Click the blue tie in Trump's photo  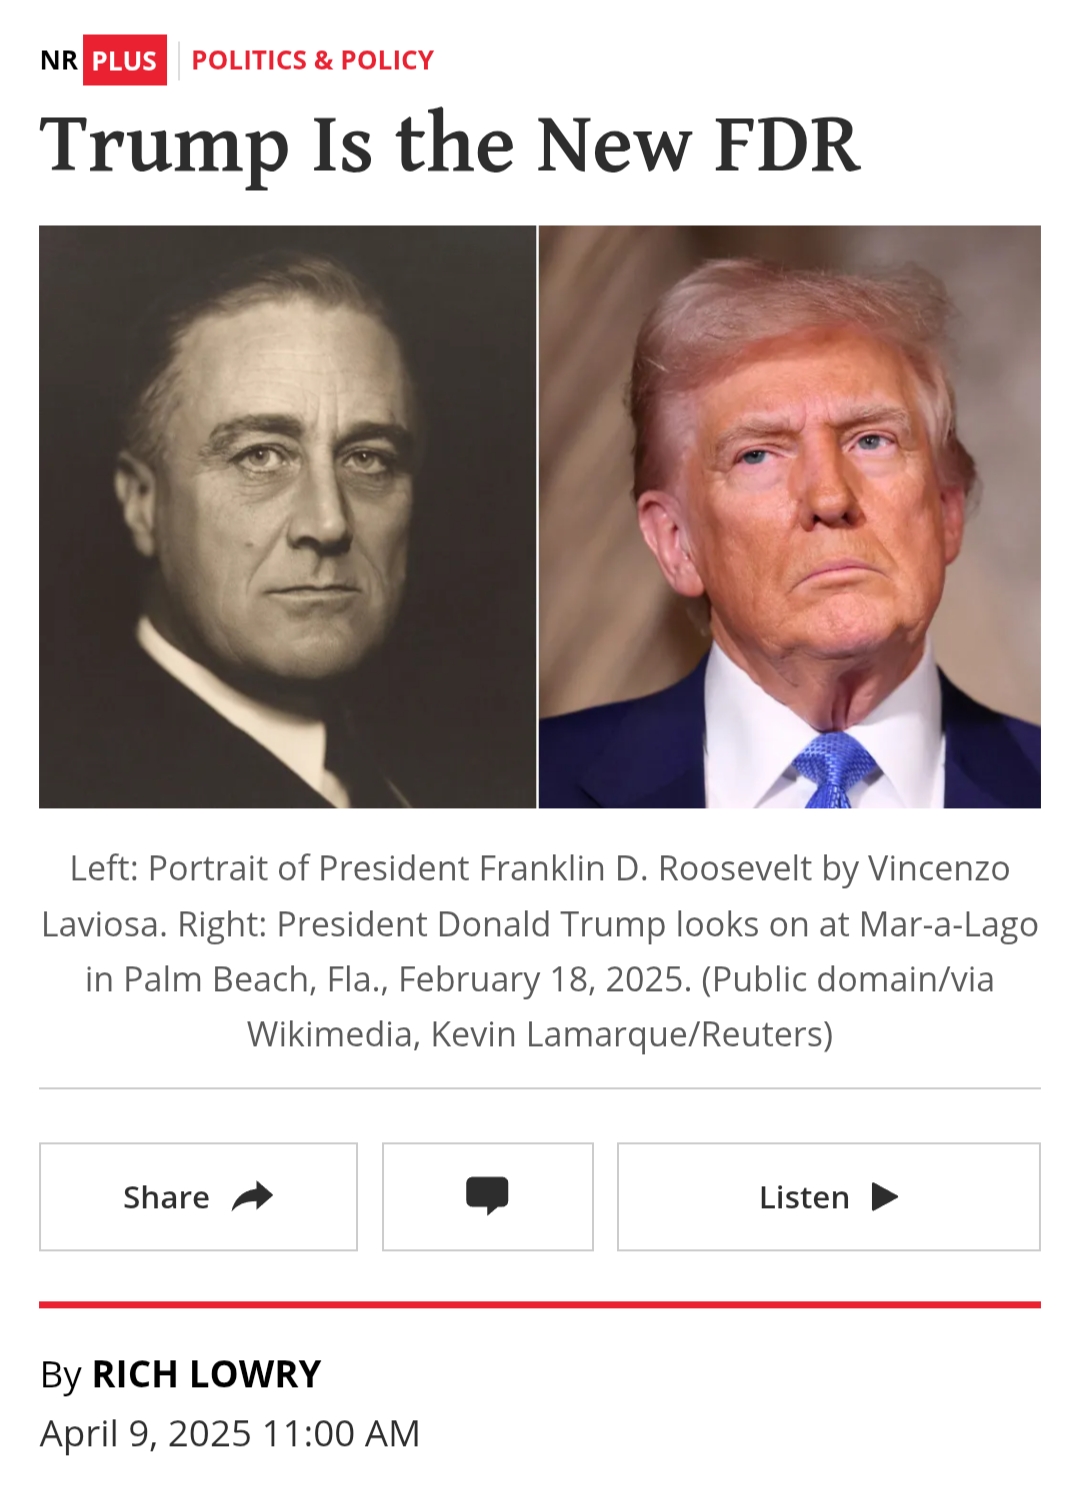coord(833,768)
